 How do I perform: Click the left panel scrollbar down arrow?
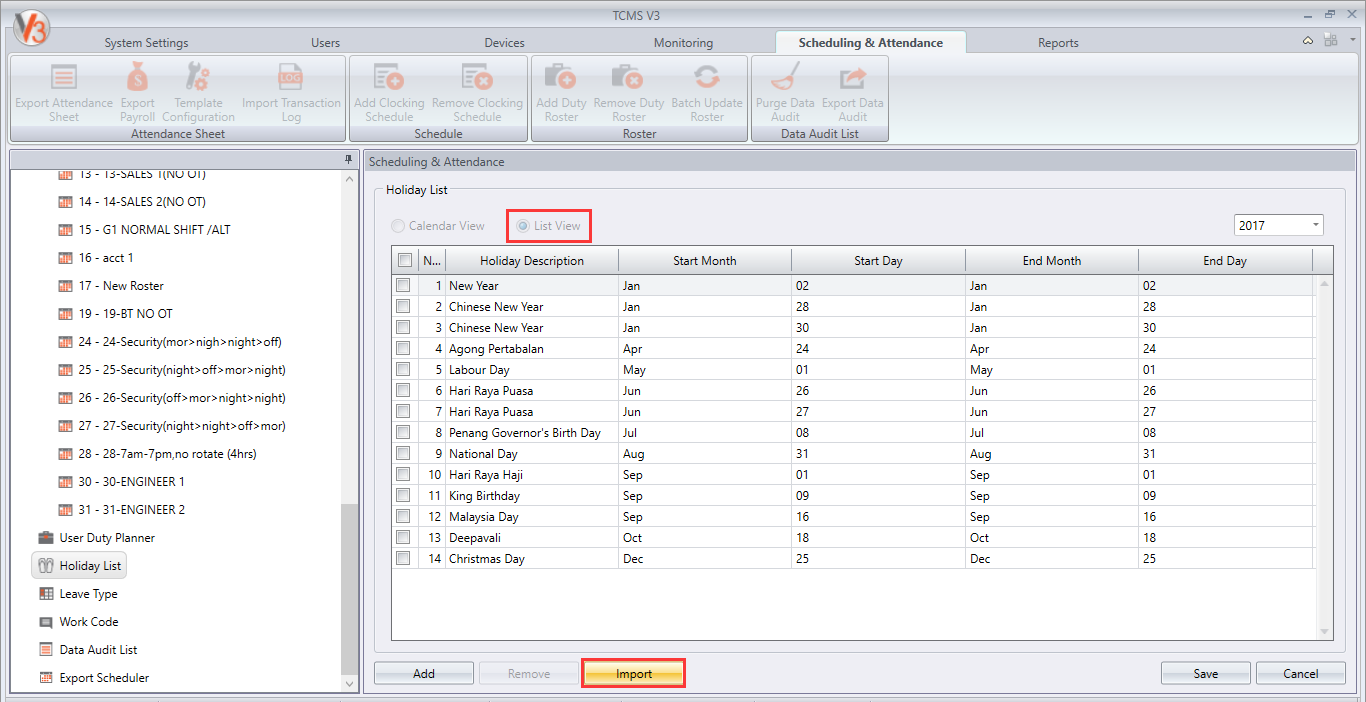(349, 684)
